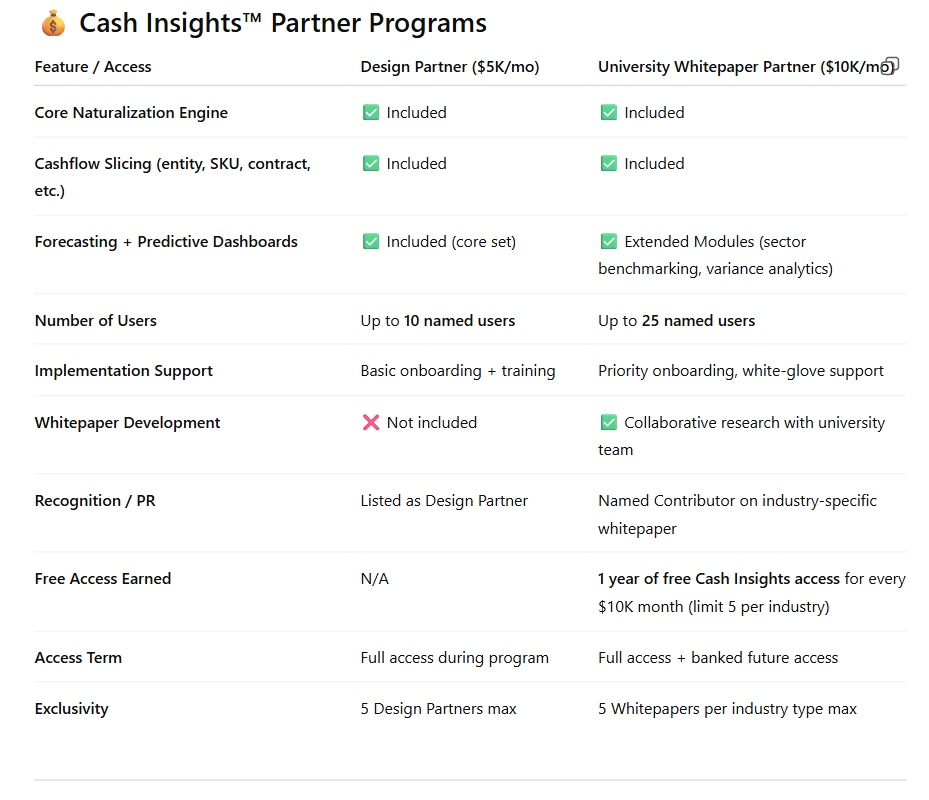The width and height of the screenshot is (929, 800).
Task: Click the Listed as Design Partner cell
Action: point(444,501)
